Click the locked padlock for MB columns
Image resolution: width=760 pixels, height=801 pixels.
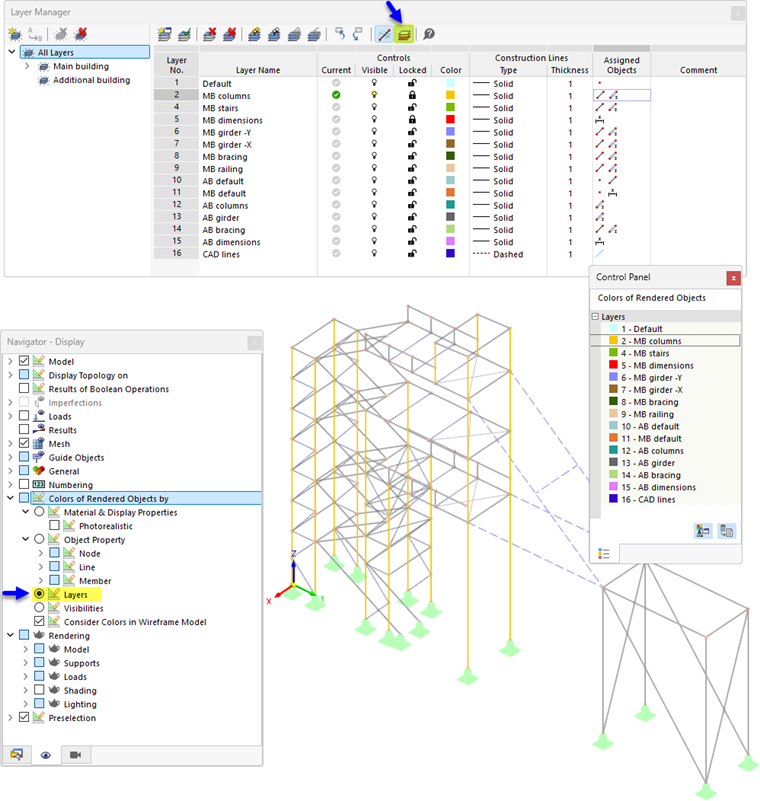coord(412,95)
